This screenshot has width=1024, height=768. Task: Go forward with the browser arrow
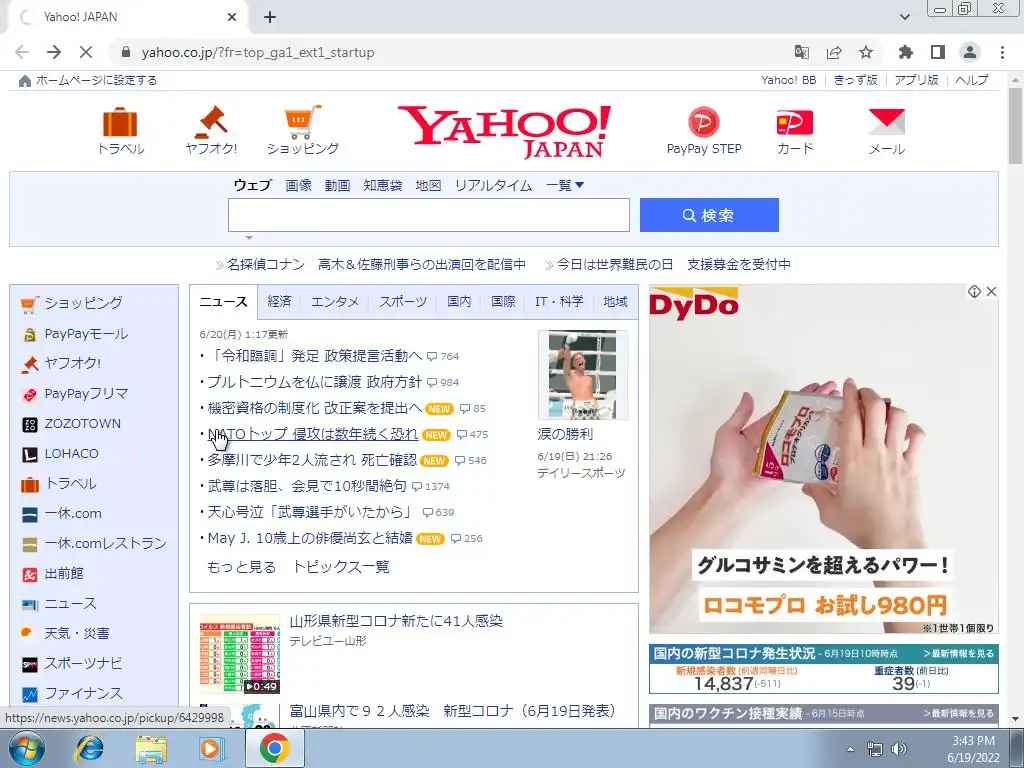[54, 52]
